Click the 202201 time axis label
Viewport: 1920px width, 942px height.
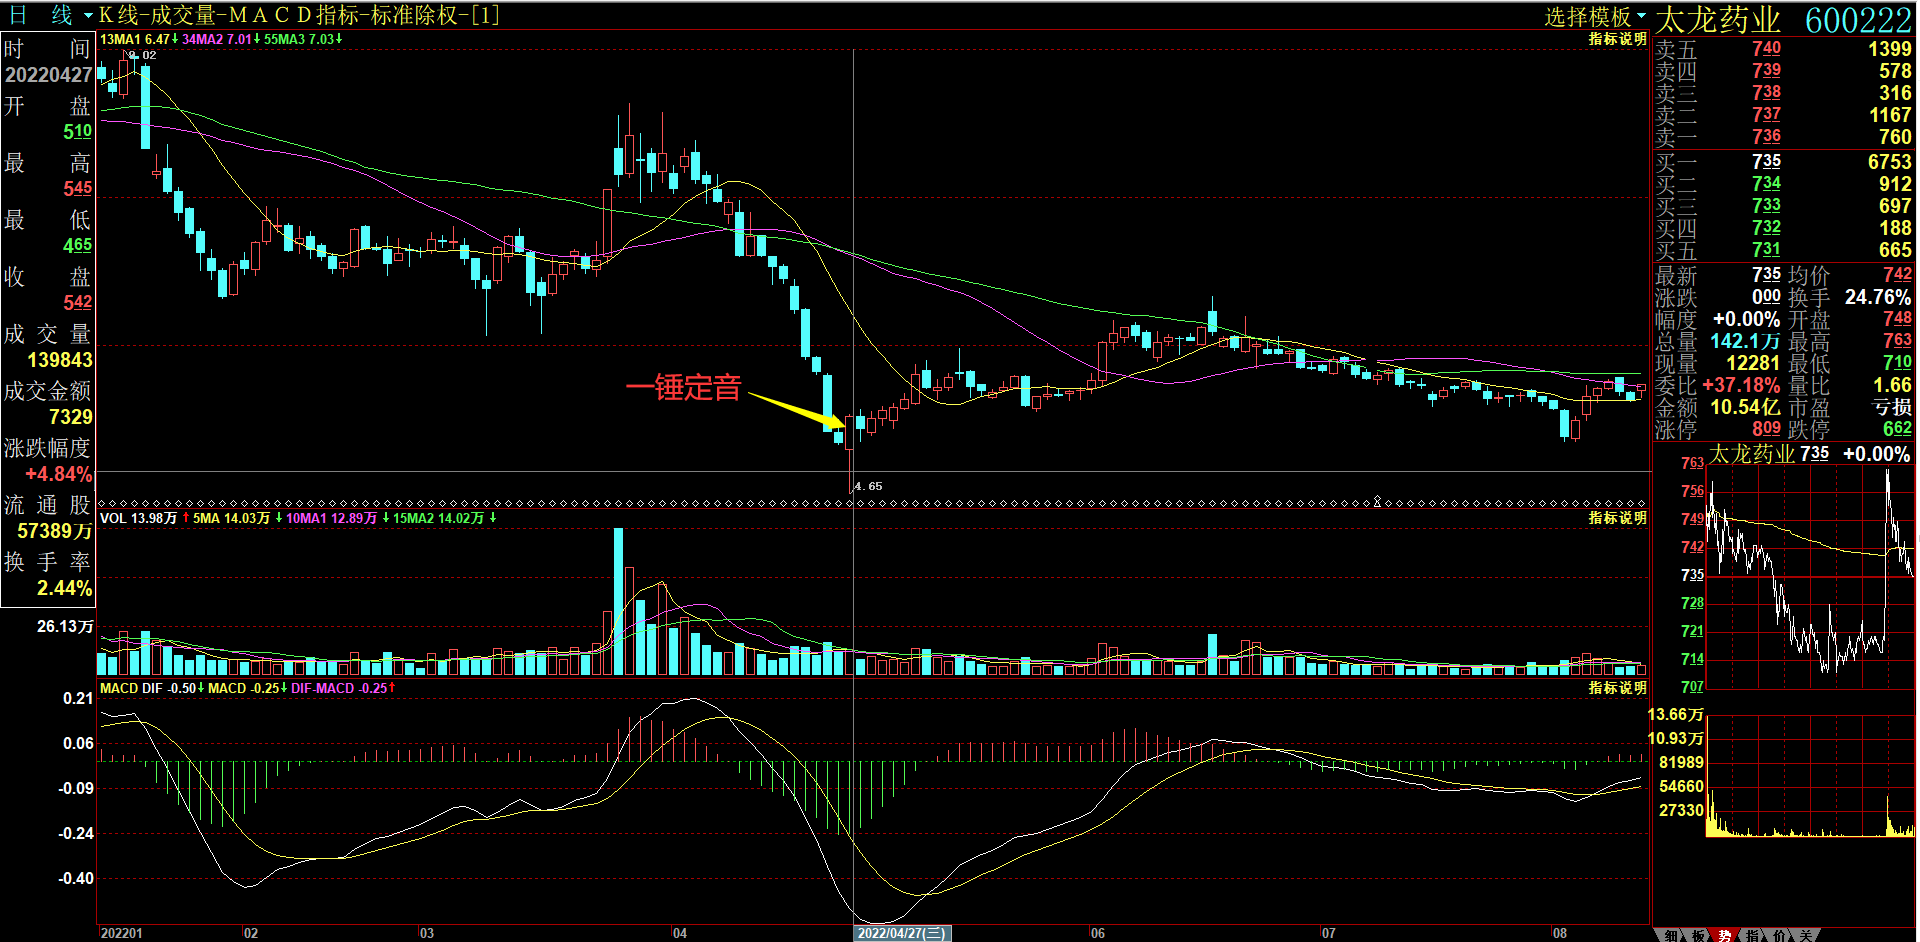click(x=122, y=933)
